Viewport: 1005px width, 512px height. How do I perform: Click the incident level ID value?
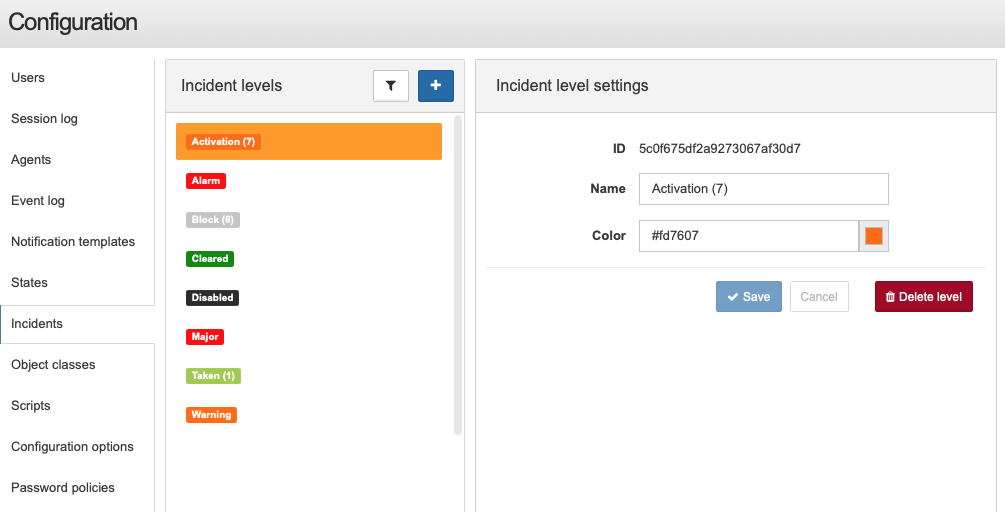coord(720,149)
